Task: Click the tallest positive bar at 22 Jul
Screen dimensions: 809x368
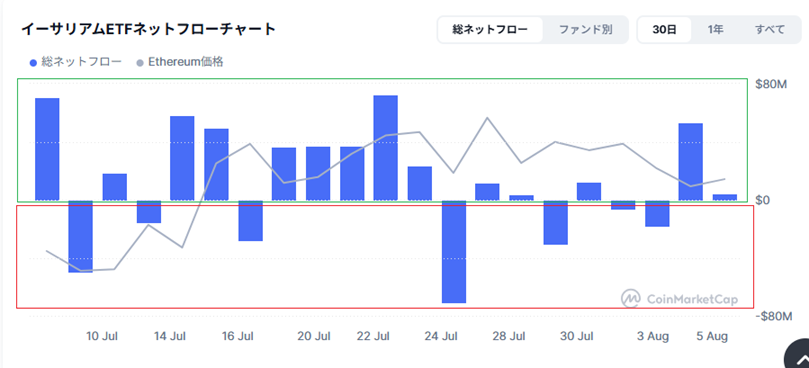Action: point(386,148)
